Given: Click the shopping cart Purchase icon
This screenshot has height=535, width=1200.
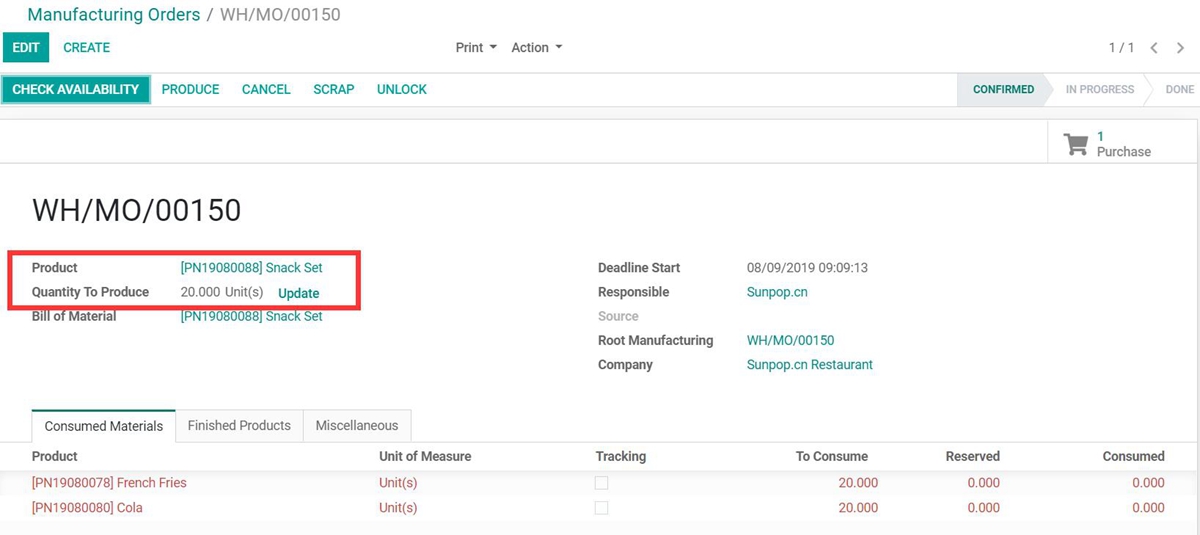Looking at the screenshot, I should 1076,144.
